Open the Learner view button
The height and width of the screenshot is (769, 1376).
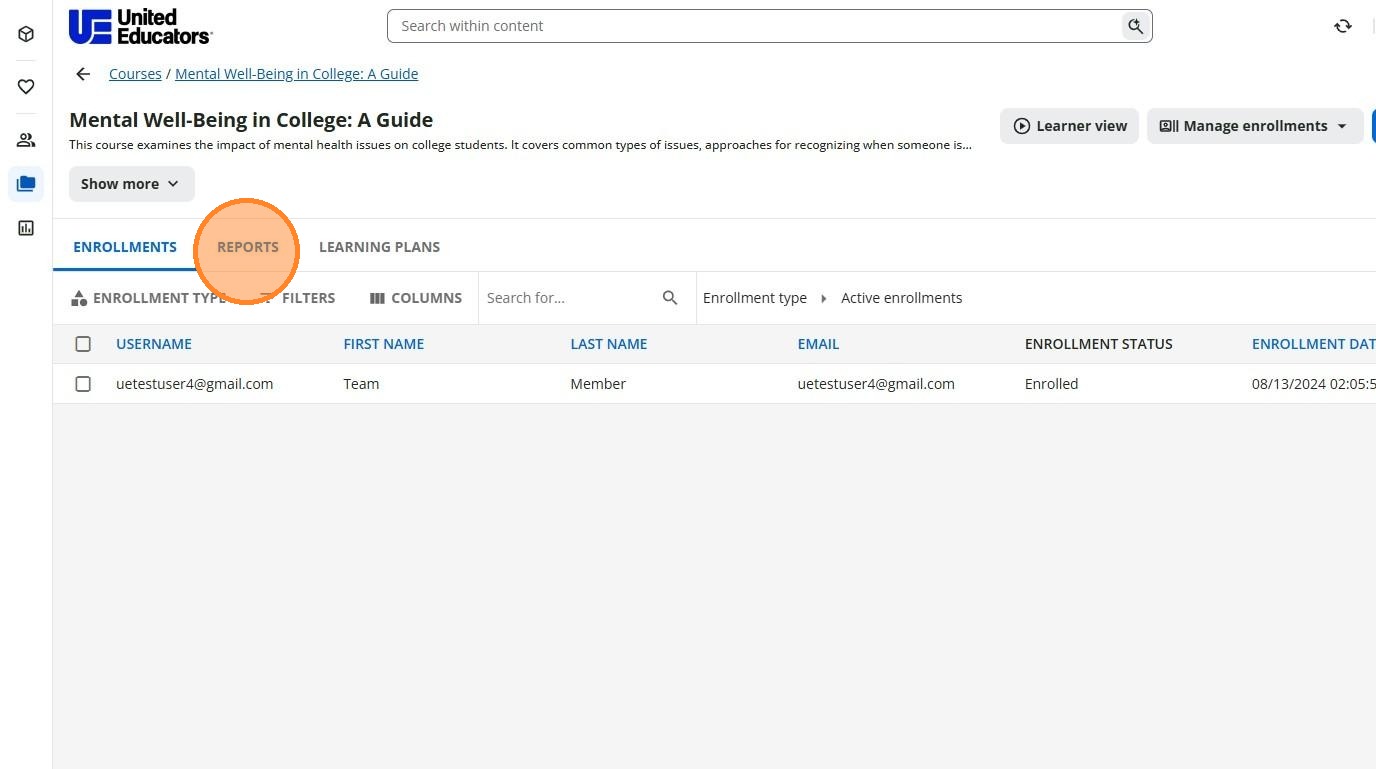pyautogui.click(x=1069, y=126)
